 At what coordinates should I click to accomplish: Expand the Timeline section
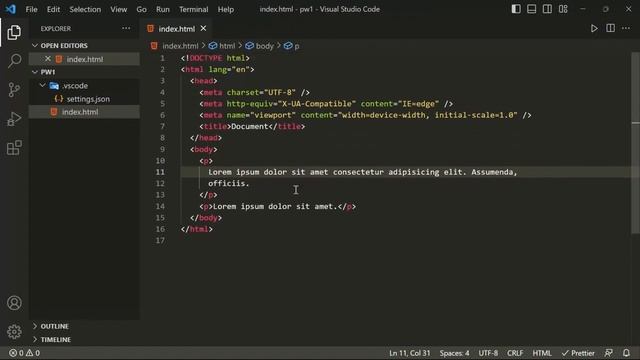56,339
